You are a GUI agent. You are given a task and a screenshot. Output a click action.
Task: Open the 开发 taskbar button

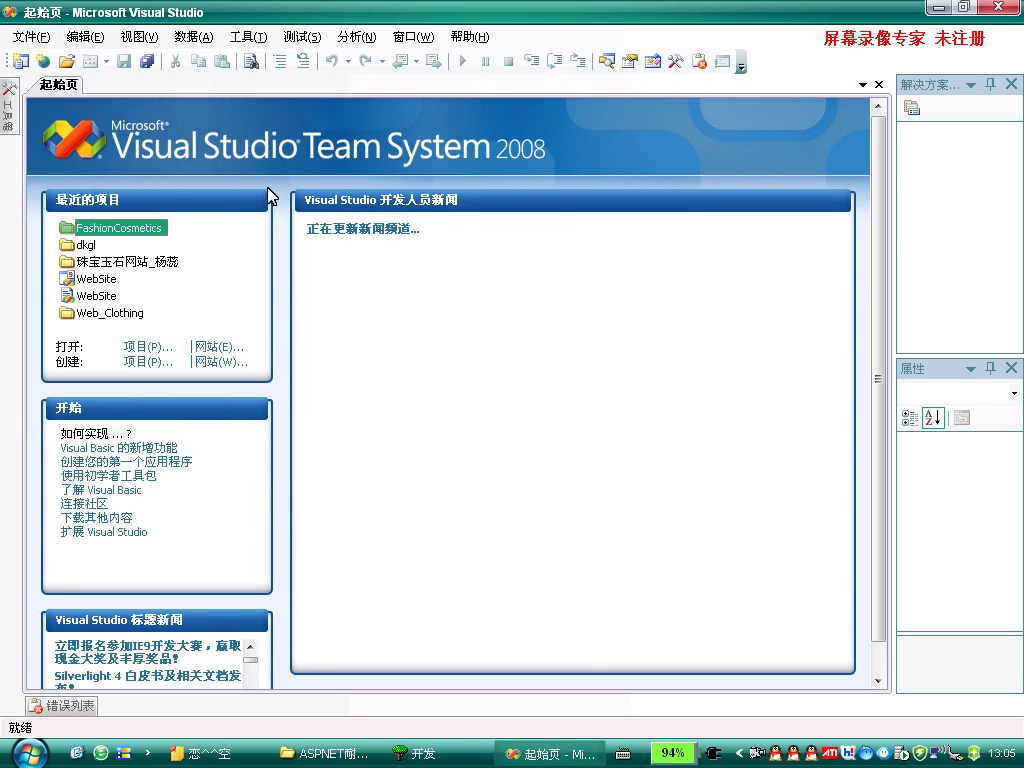pyautogui.click(x=415, y=754)
